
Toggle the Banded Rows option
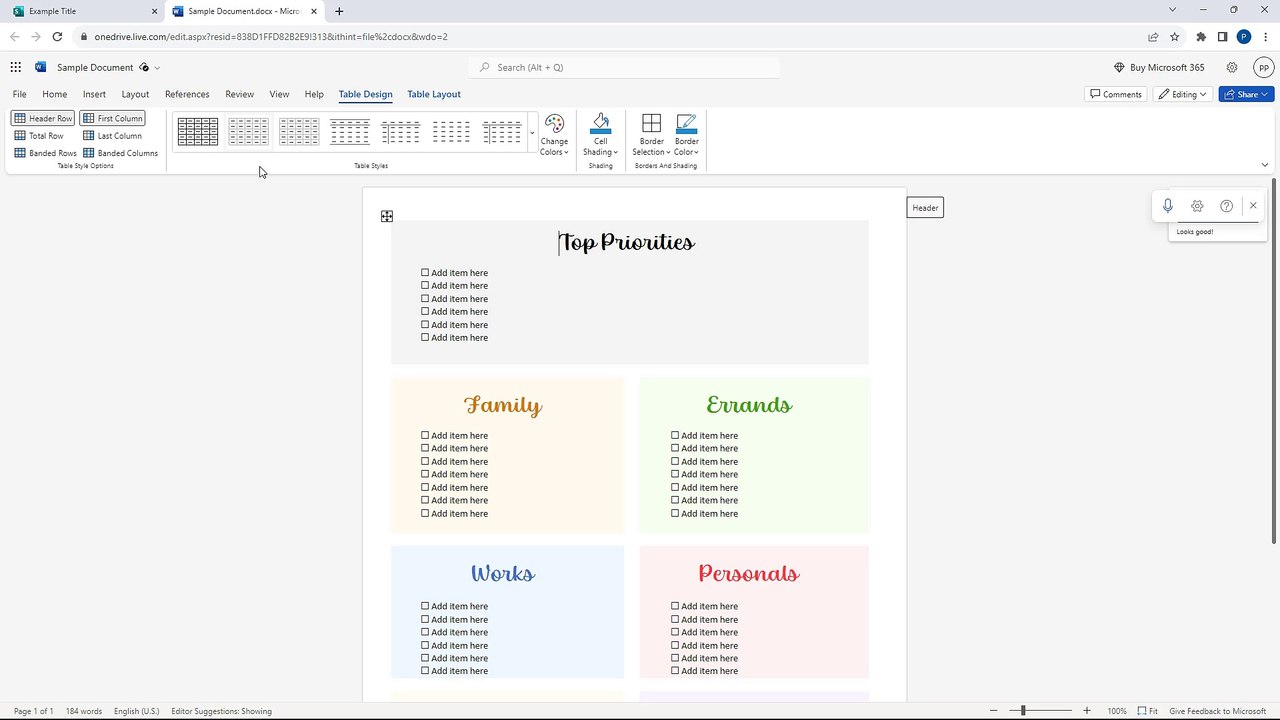pyautogui.click(x=45, y=153)
